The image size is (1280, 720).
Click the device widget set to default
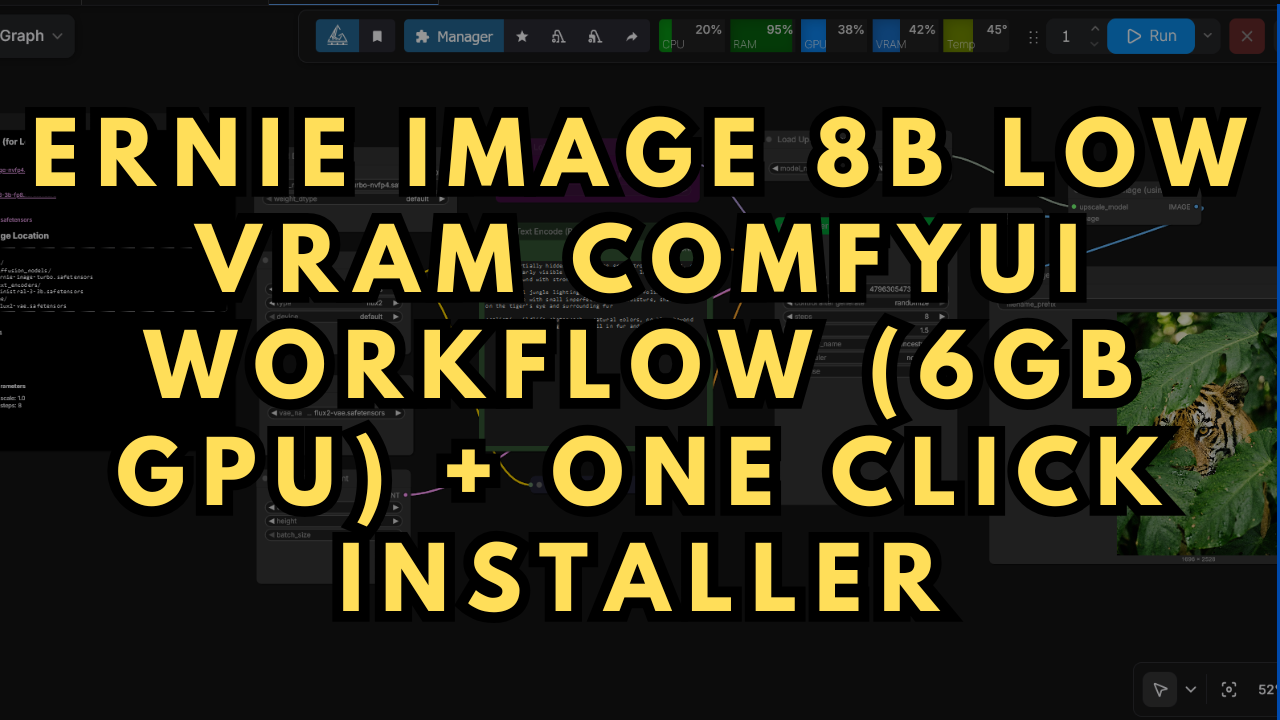tap(335, 316)
